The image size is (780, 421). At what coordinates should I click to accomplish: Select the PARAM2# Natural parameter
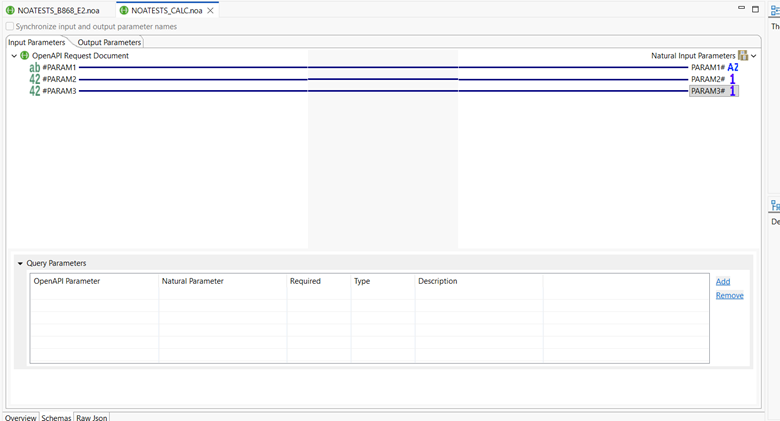[x=708, y=79]
